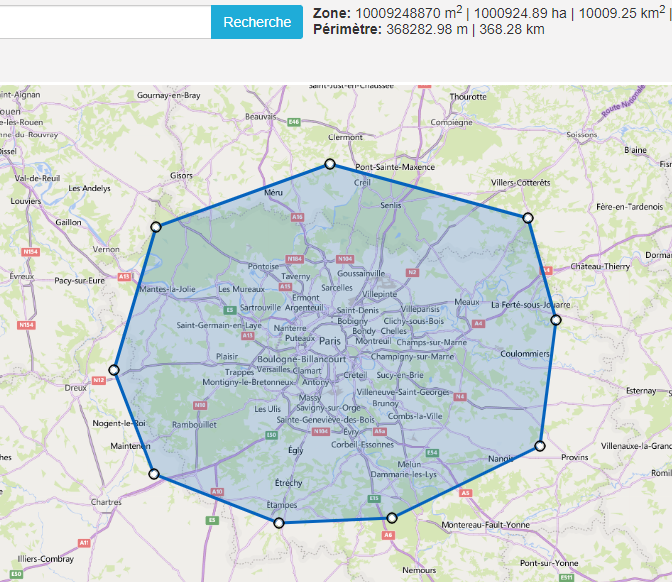Click the A11 road shield near Illiers-Combray

pyautogui.click(x=84, y=543)
